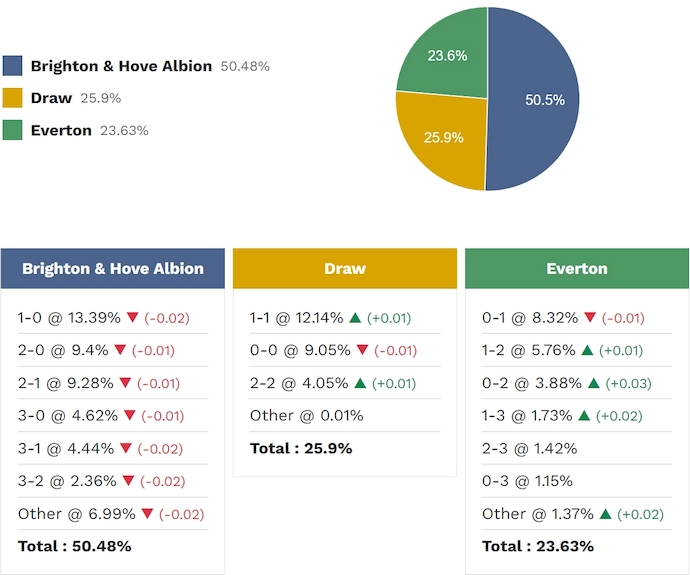Viewport: 690px width, 575px height.
Task: Click the green up arrow beside 1-2 score
Action: click(587, 351)
